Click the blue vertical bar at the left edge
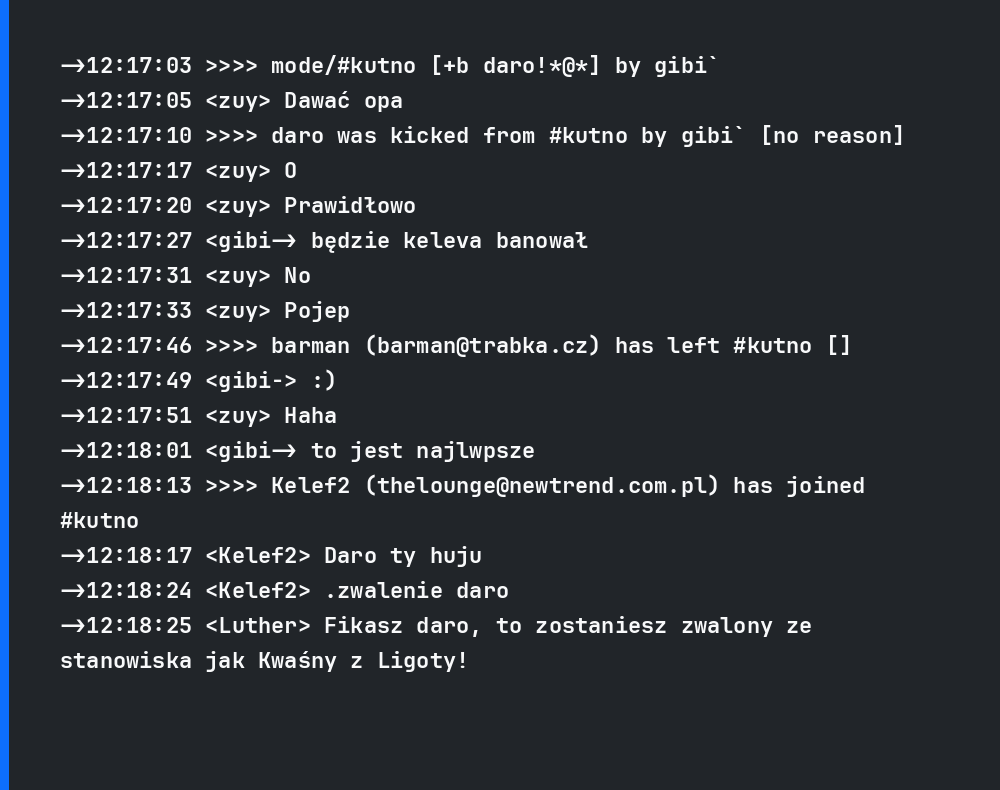 point(4,395)
